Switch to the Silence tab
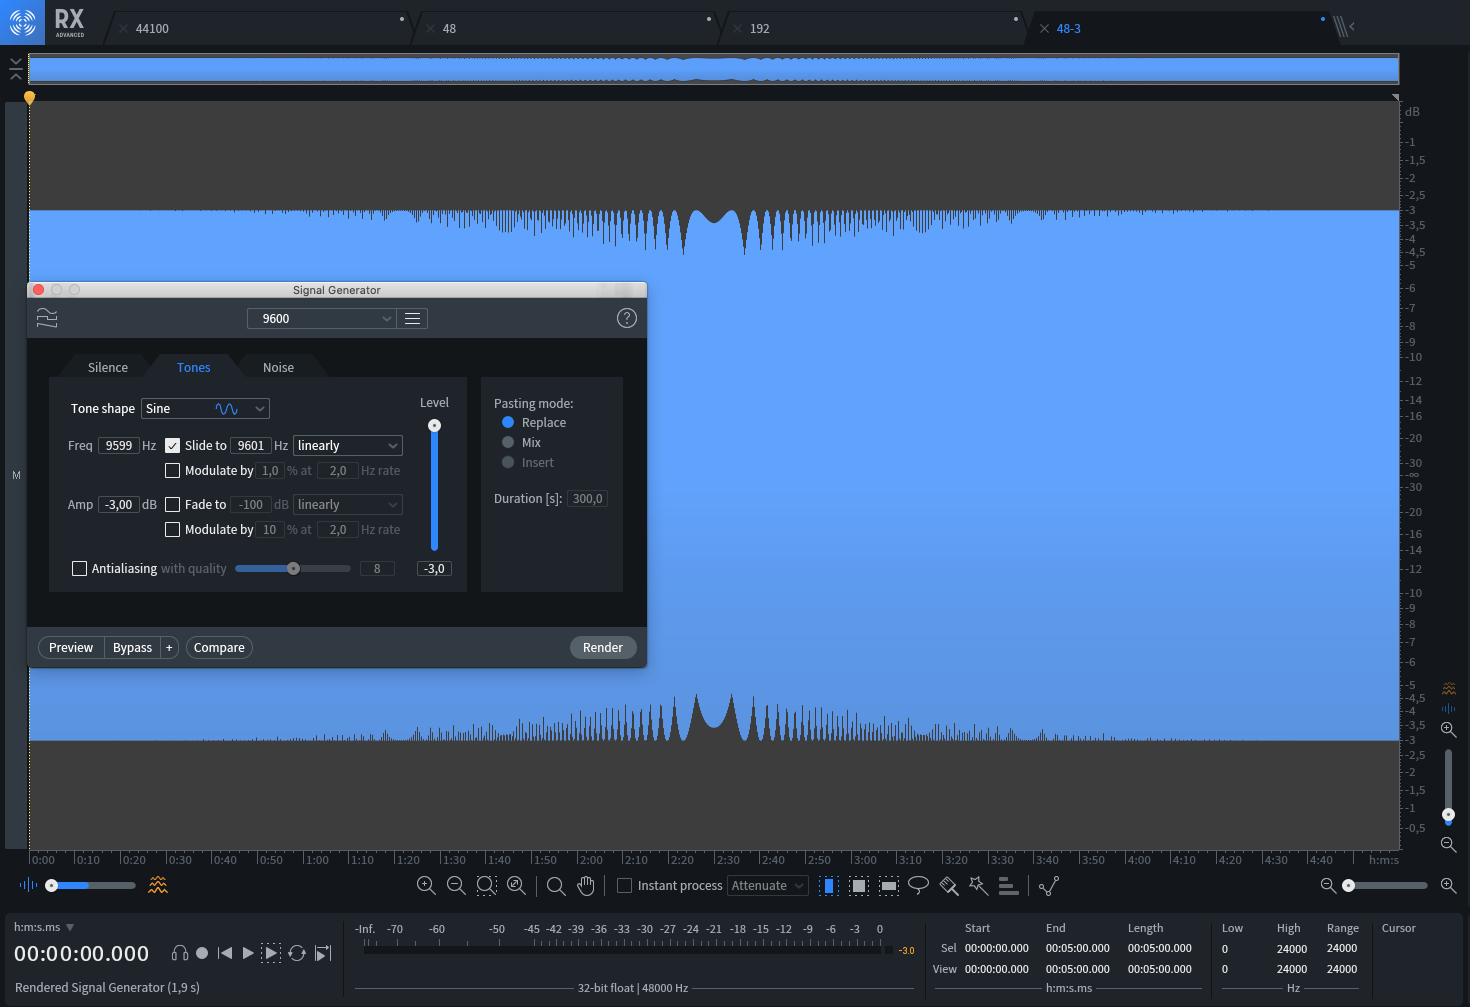This screenshot has width=1470, height=1007. point(108,368)
